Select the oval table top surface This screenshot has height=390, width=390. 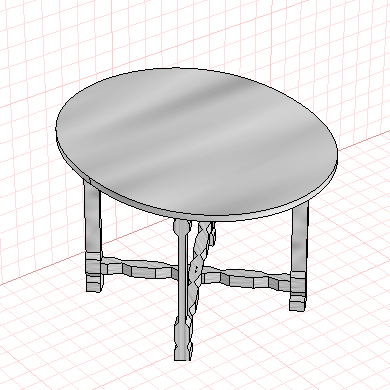coord(197,142)
